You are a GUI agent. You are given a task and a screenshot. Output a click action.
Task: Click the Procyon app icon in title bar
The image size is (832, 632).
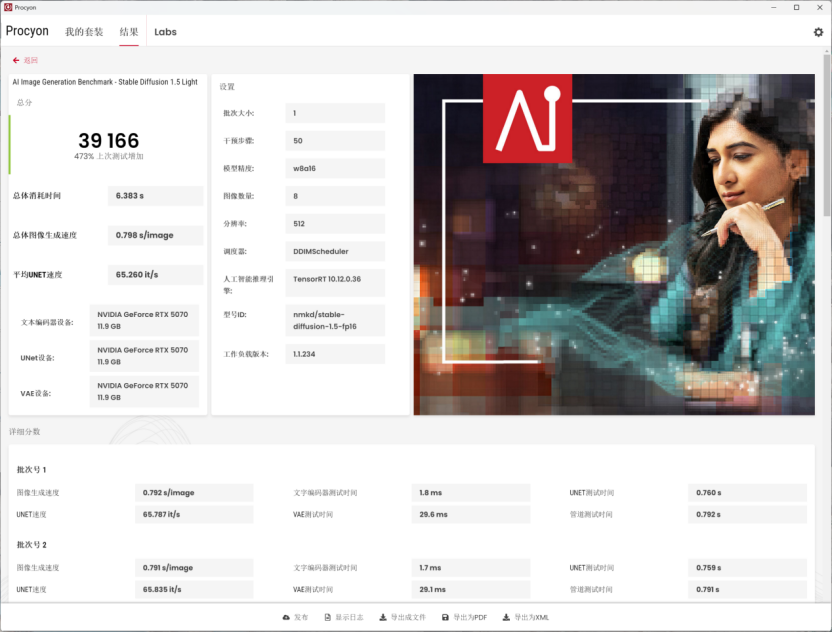tap(9, 7)
